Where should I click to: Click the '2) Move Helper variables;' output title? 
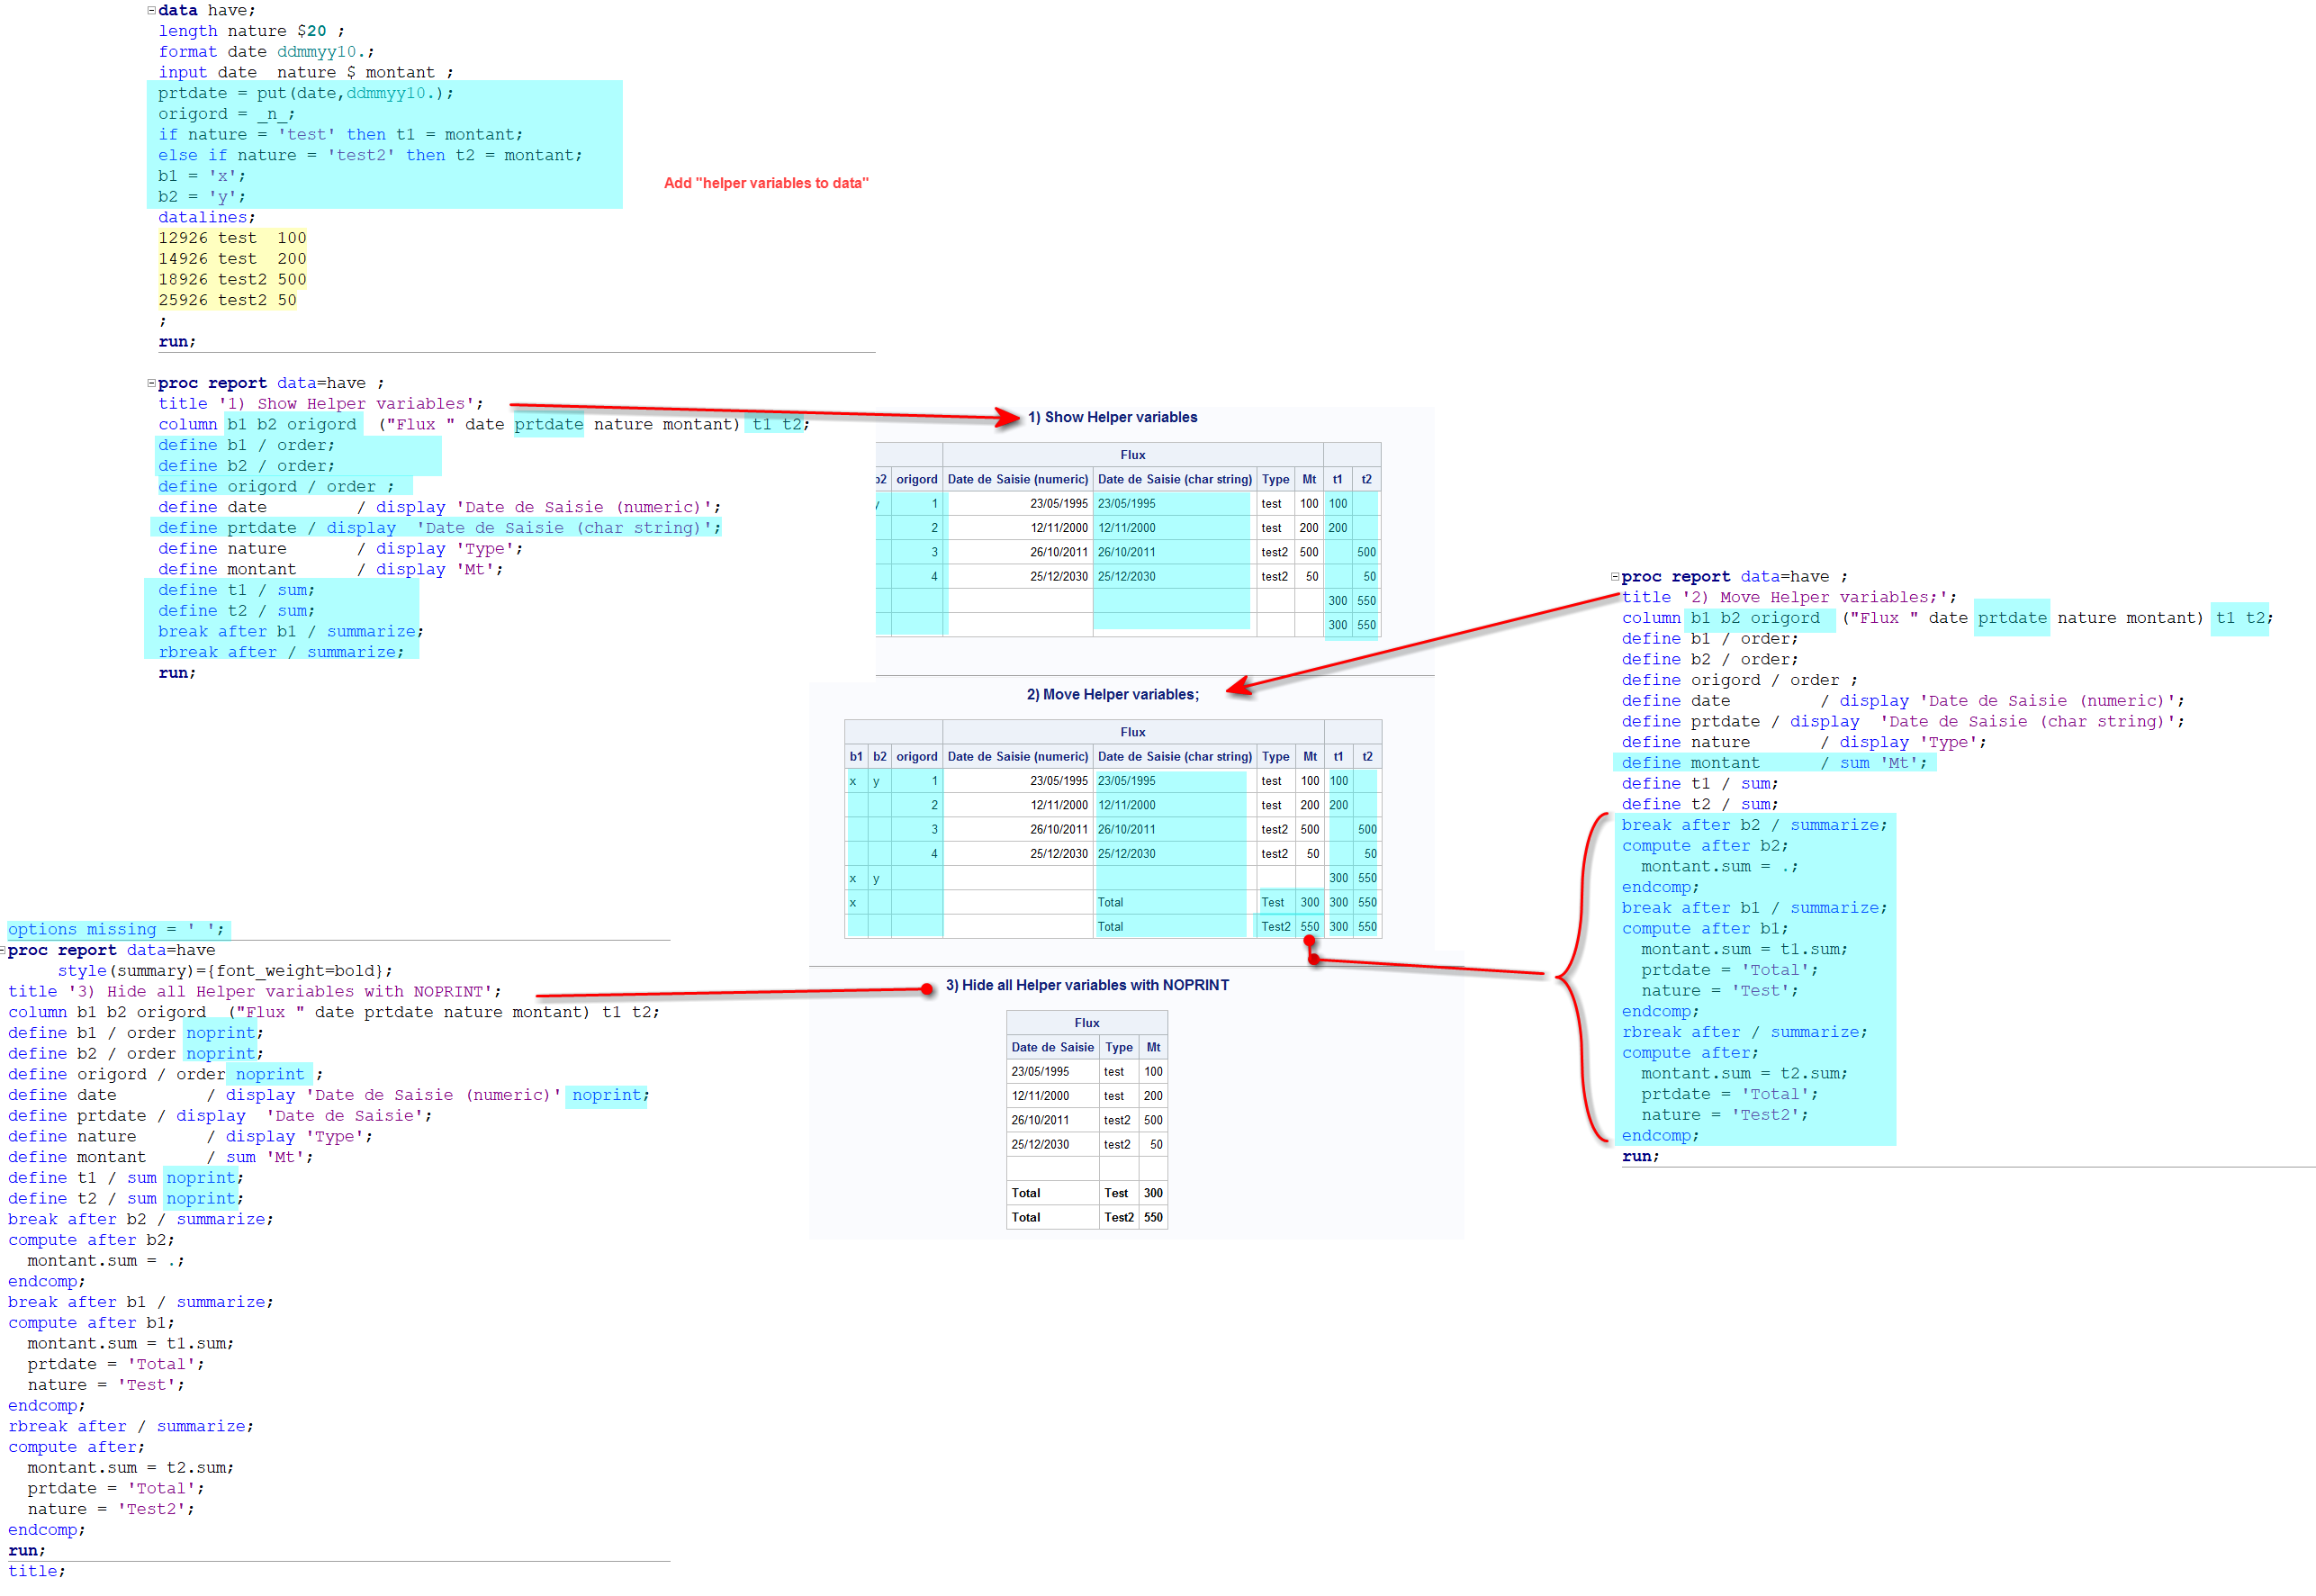point(1112,694)
